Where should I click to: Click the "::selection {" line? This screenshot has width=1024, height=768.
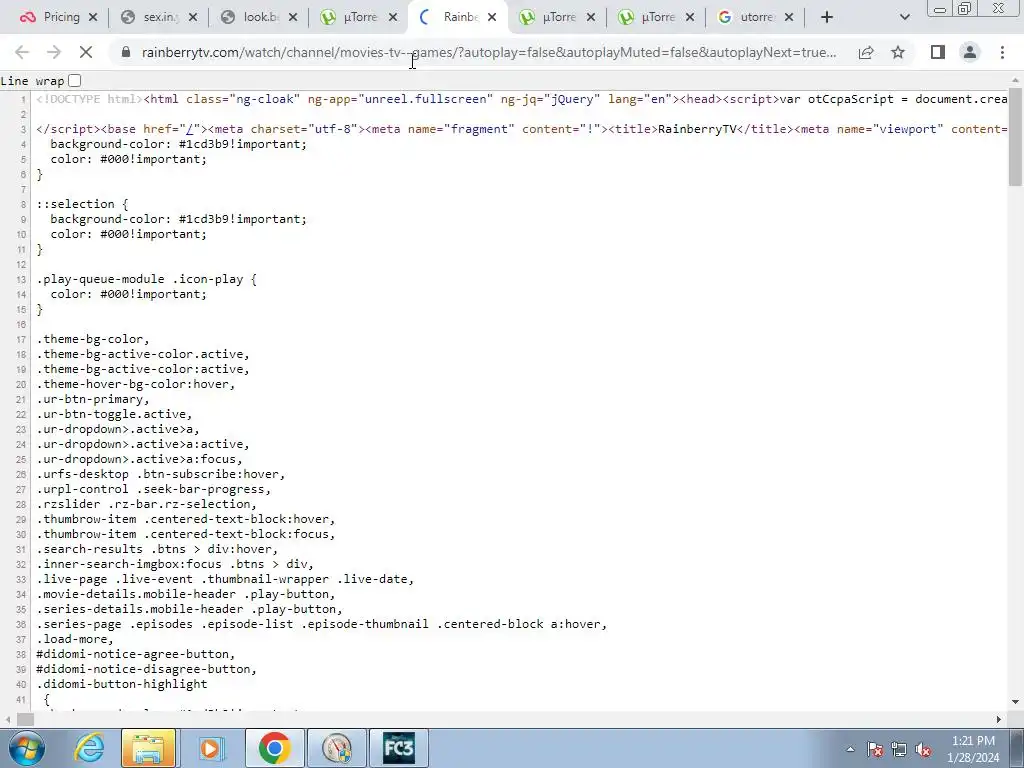(x=82, y=204)
